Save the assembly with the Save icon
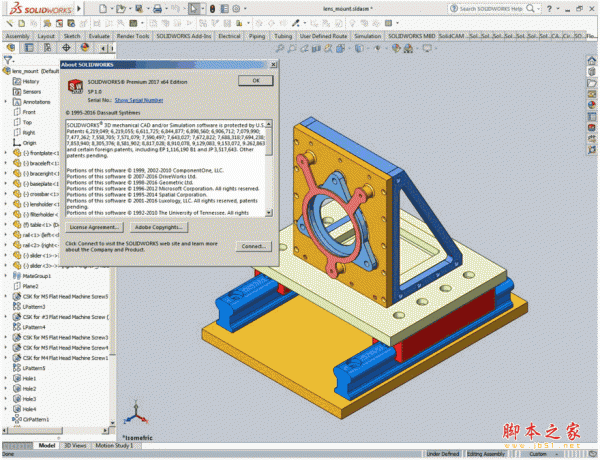 pos(139,8)
